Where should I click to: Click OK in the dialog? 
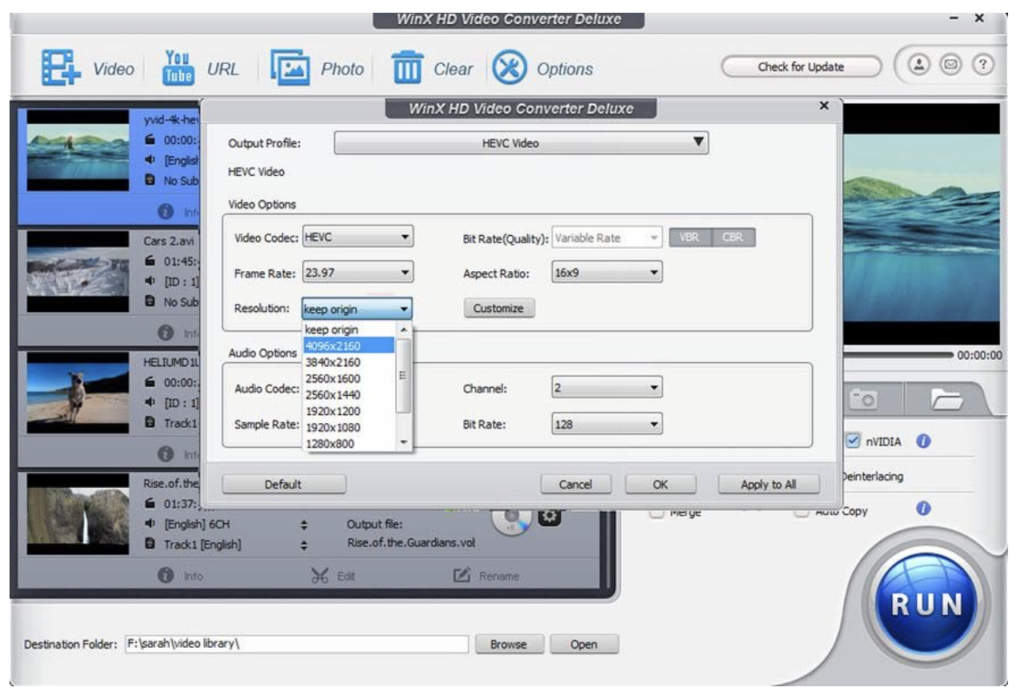point(660,484)
